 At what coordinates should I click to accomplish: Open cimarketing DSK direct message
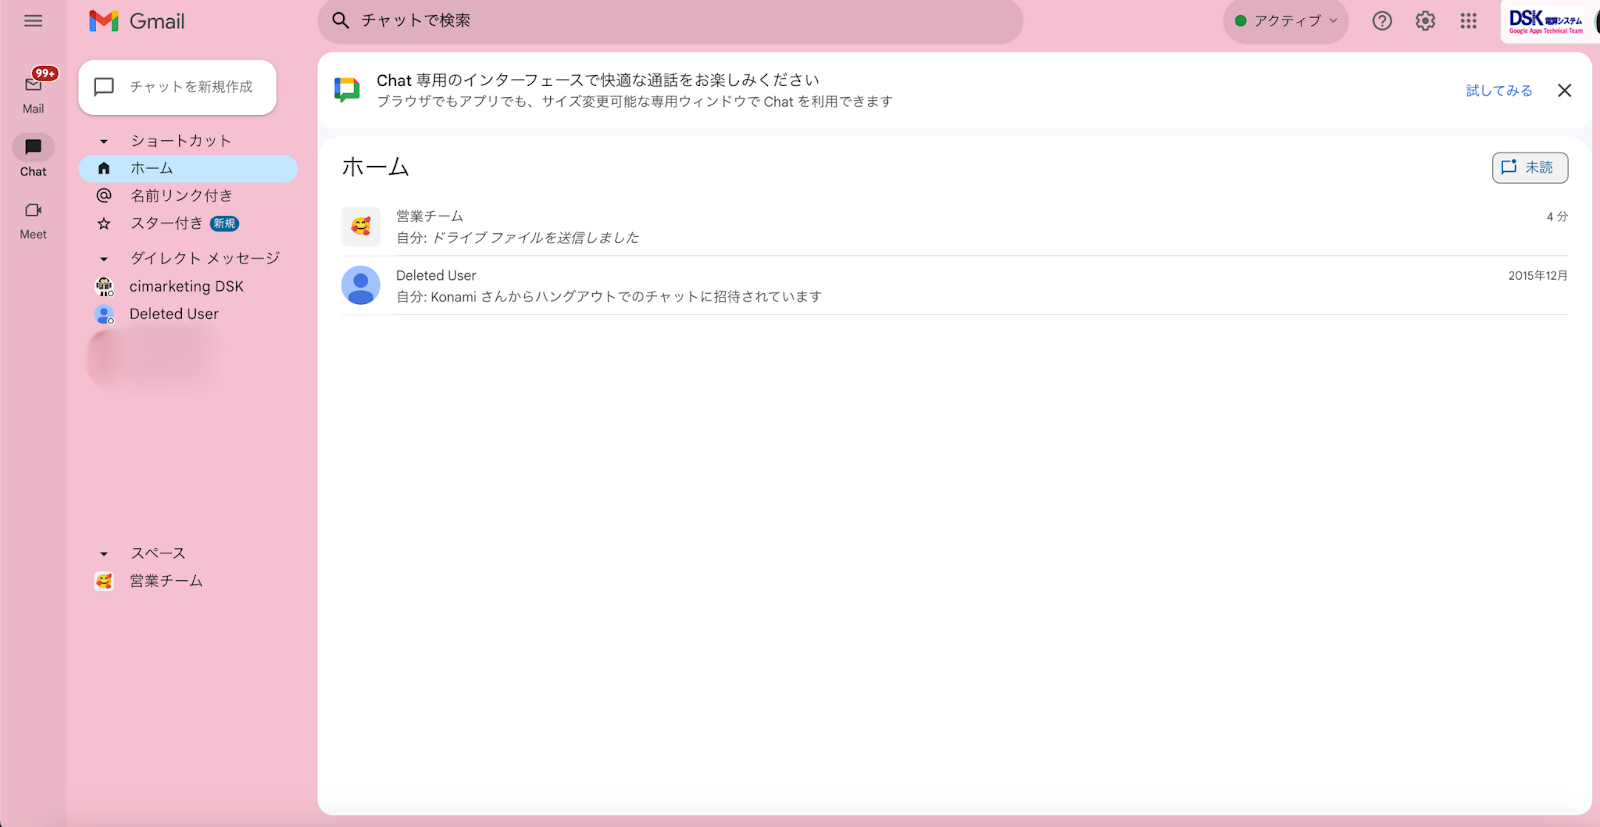click(x=188, y=286)
